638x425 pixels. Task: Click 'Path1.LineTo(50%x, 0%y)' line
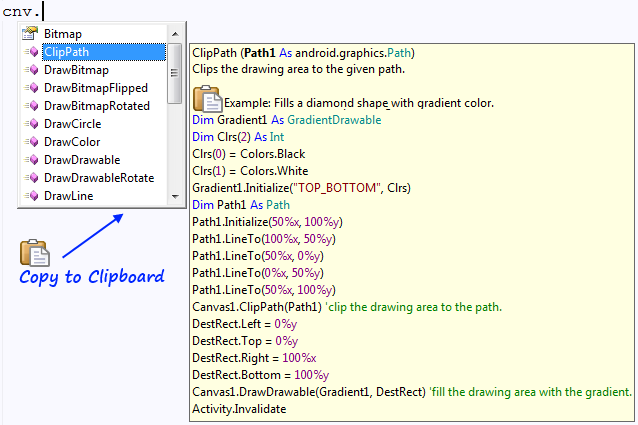pyautogui.click(x=258, y=256)
